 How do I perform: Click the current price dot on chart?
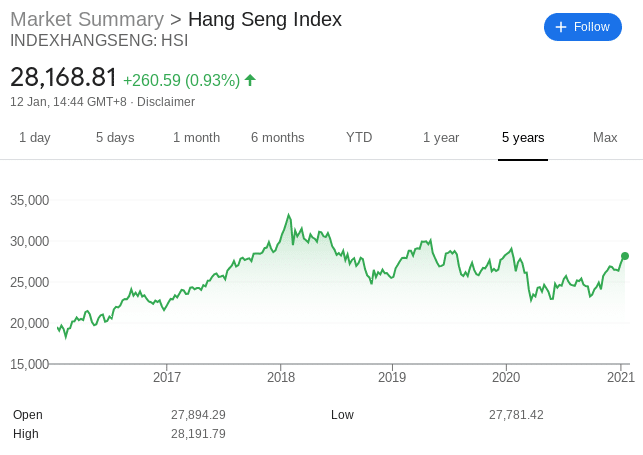(x=625, y=256)
